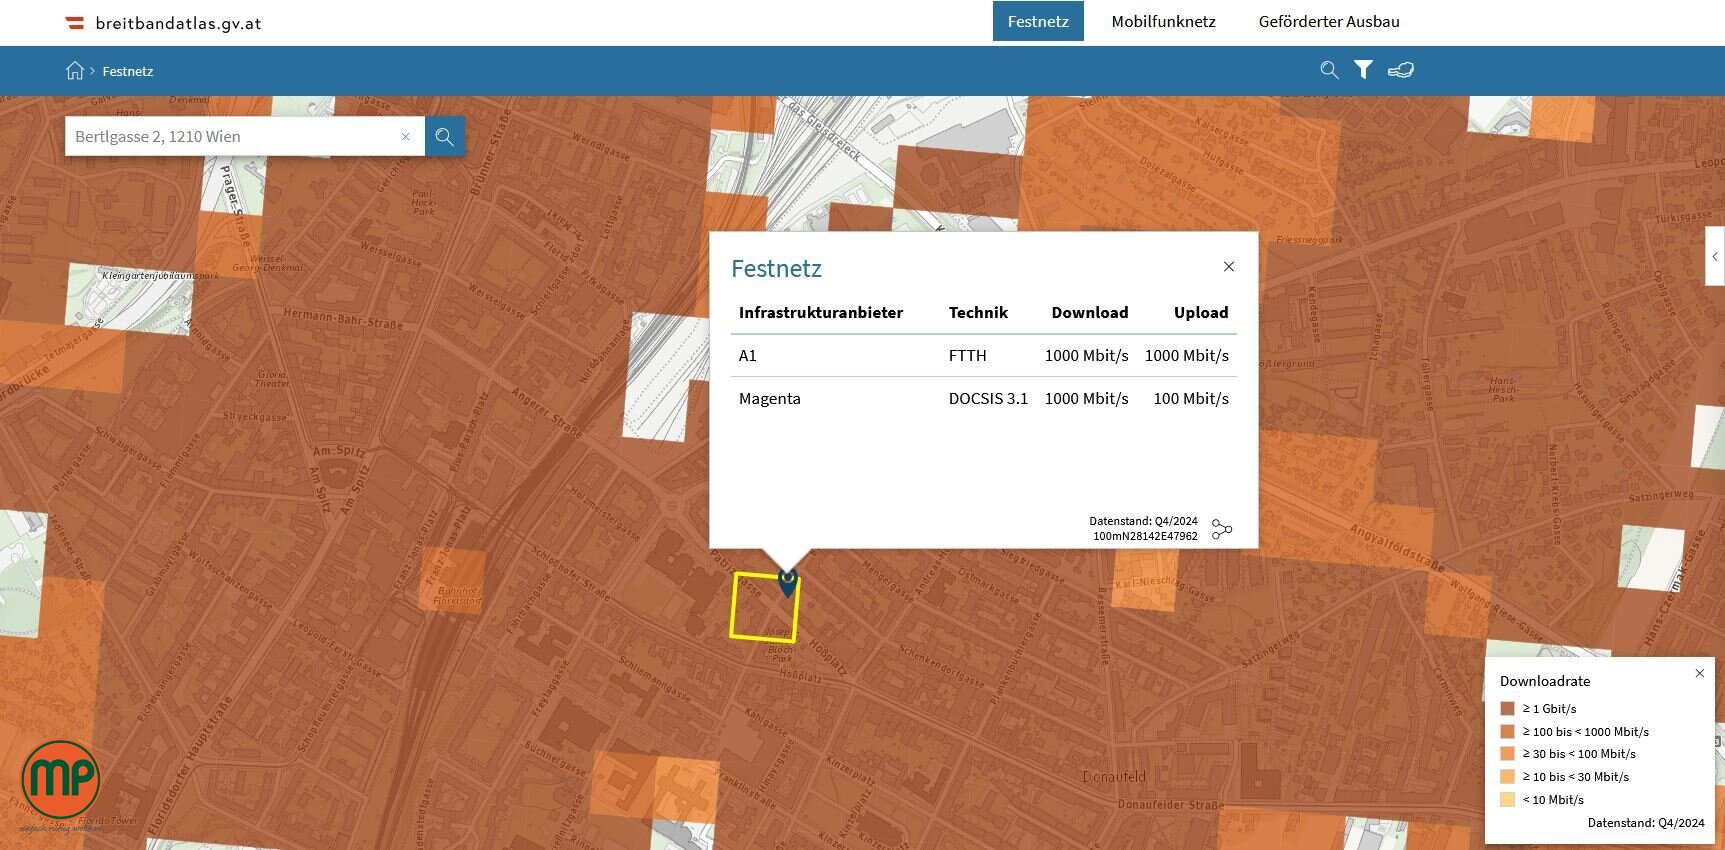Click the ≥ 30 bis < 100 Mbit/s swatch
1725x850 pixels.
[x=1507, y=754]
